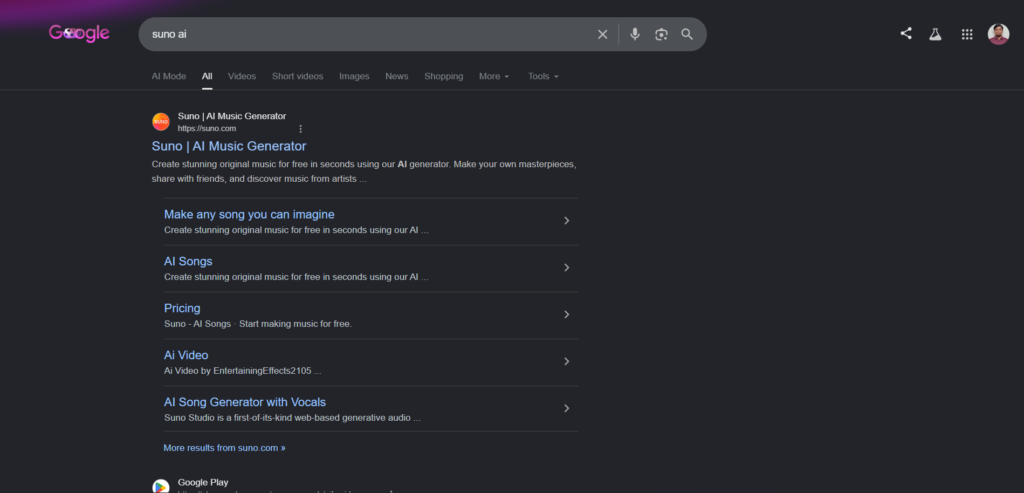Expand the More dropdown

coord(494,76)
